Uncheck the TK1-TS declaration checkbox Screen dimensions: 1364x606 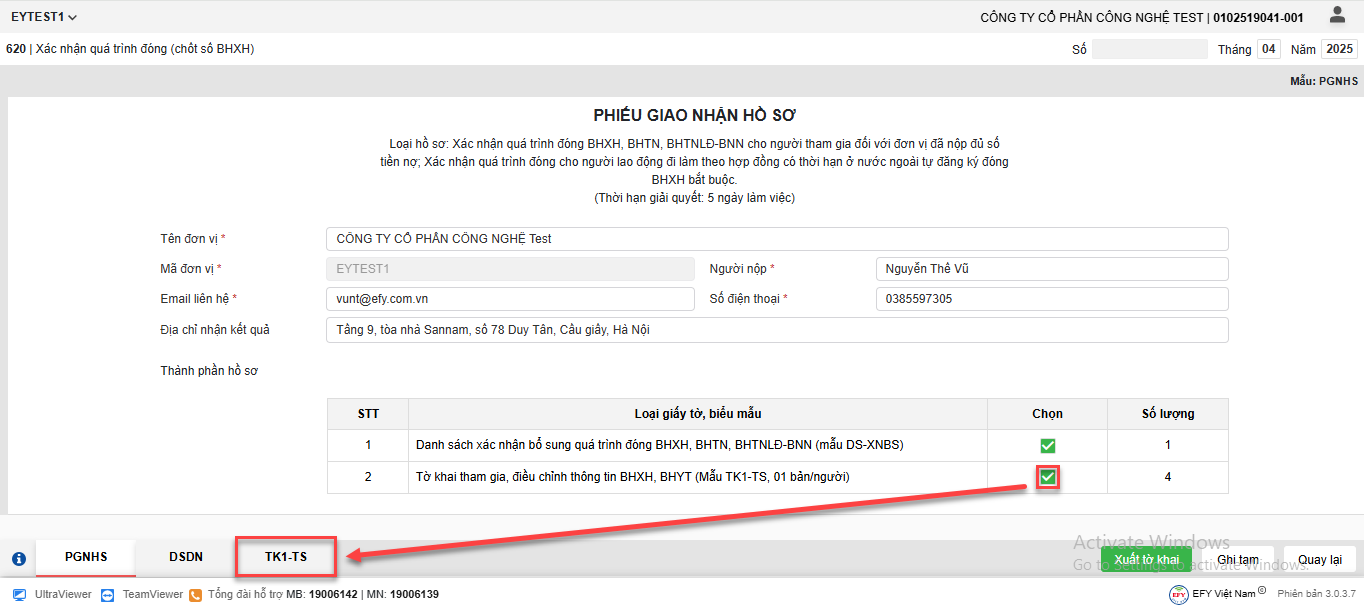click(x=1047, y=477)
